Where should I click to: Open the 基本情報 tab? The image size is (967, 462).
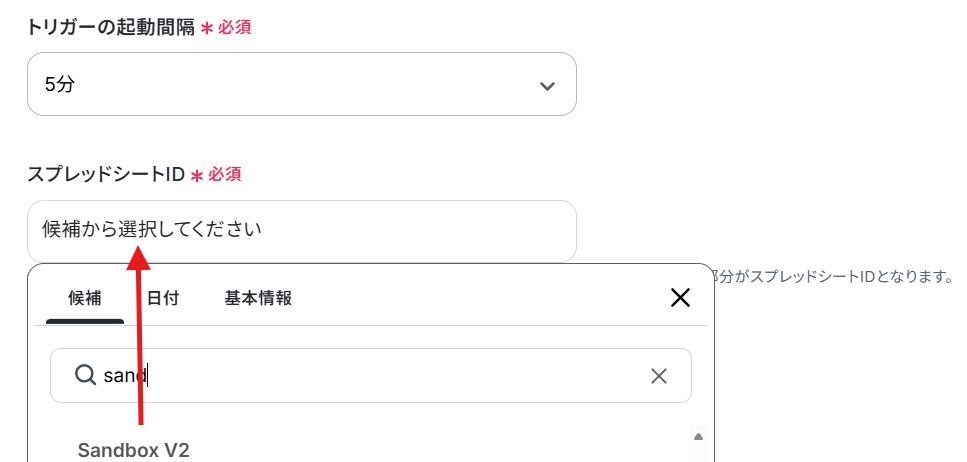(258, 299)
